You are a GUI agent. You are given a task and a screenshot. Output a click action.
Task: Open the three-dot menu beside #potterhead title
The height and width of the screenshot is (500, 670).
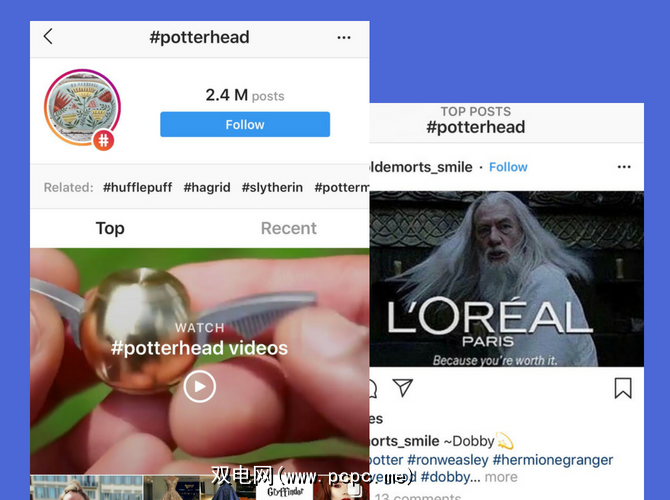(x=344, y=38)
